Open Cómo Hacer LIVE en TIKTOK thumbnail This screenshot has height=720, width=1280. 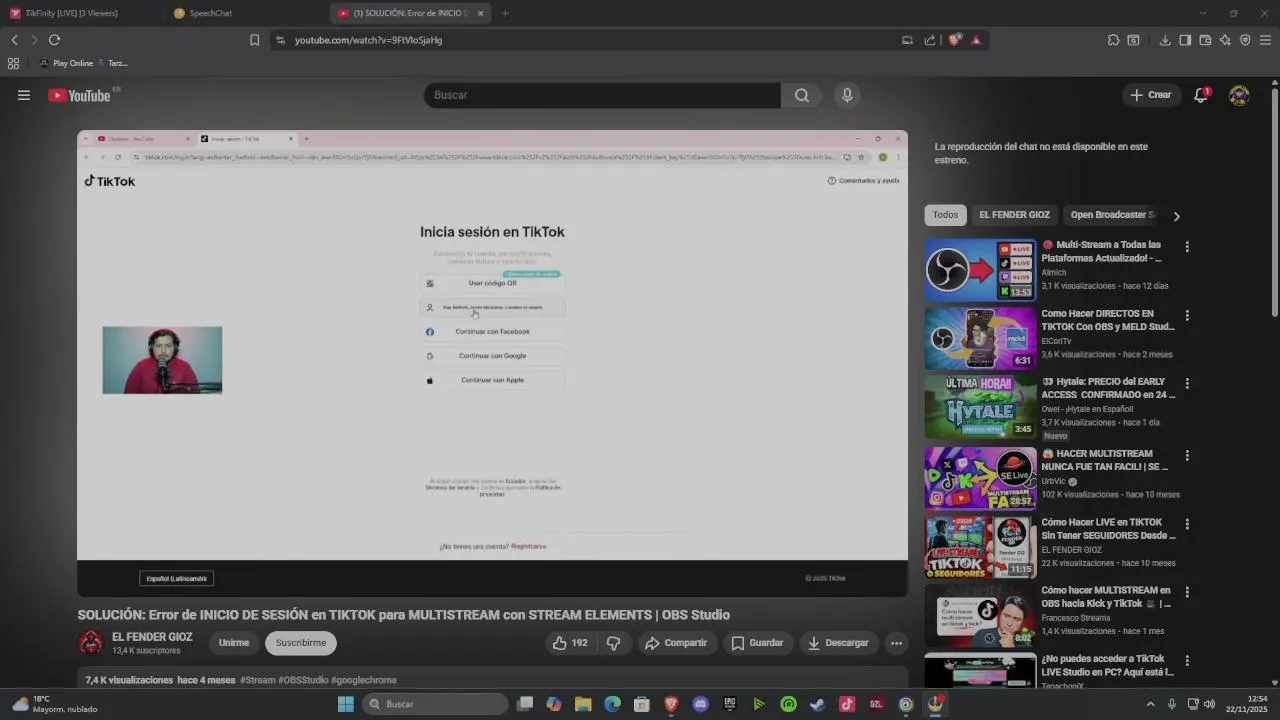coord(980,546)
